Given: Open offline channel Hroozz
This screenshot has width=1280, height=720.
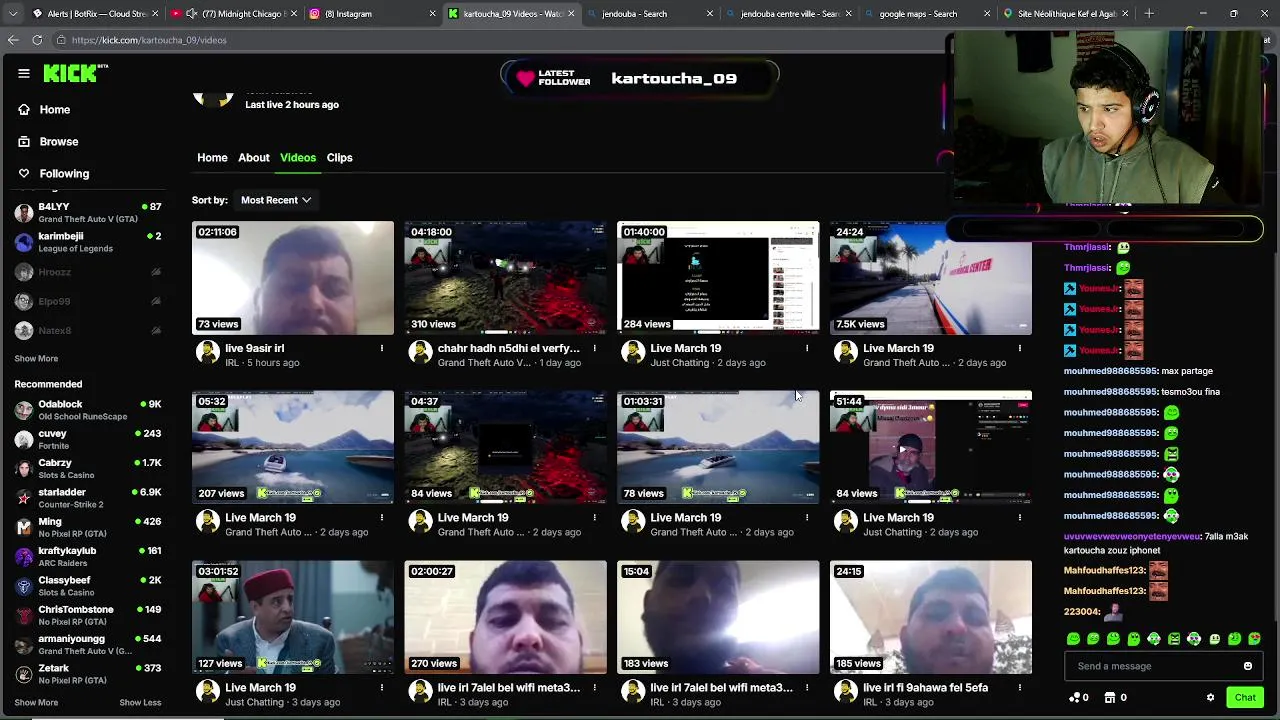Looking at the screenshot, I should point(87,272).
